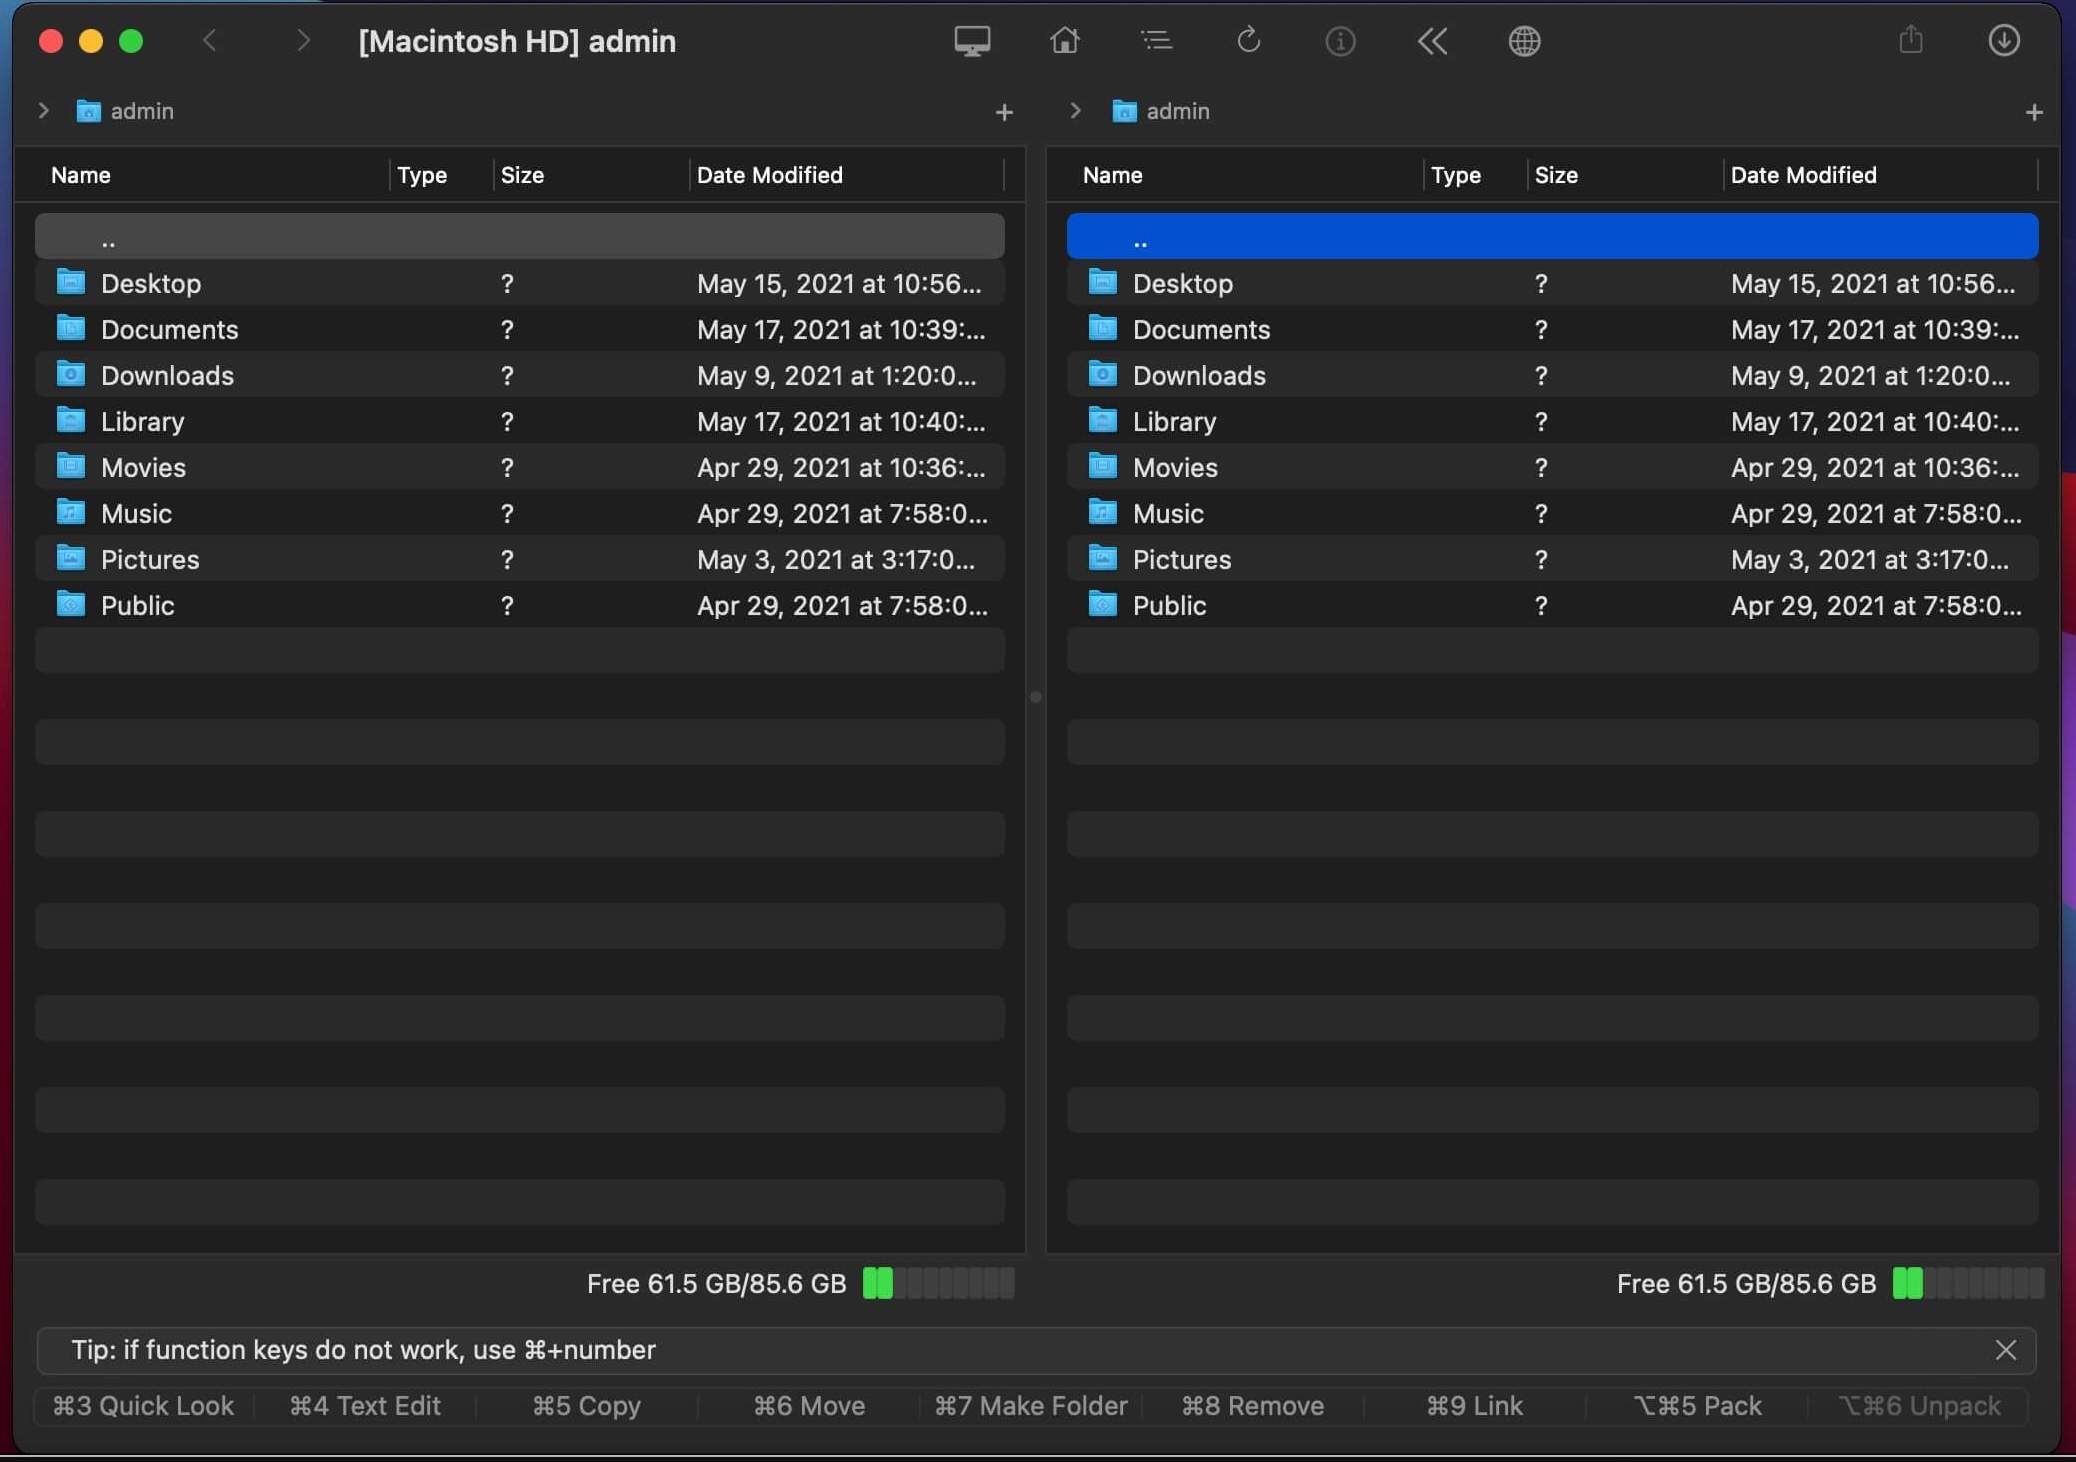The width and height of the screenshot is (2076, 1462).
Task: Click left panel disk usage bar
Action: 938,1283
